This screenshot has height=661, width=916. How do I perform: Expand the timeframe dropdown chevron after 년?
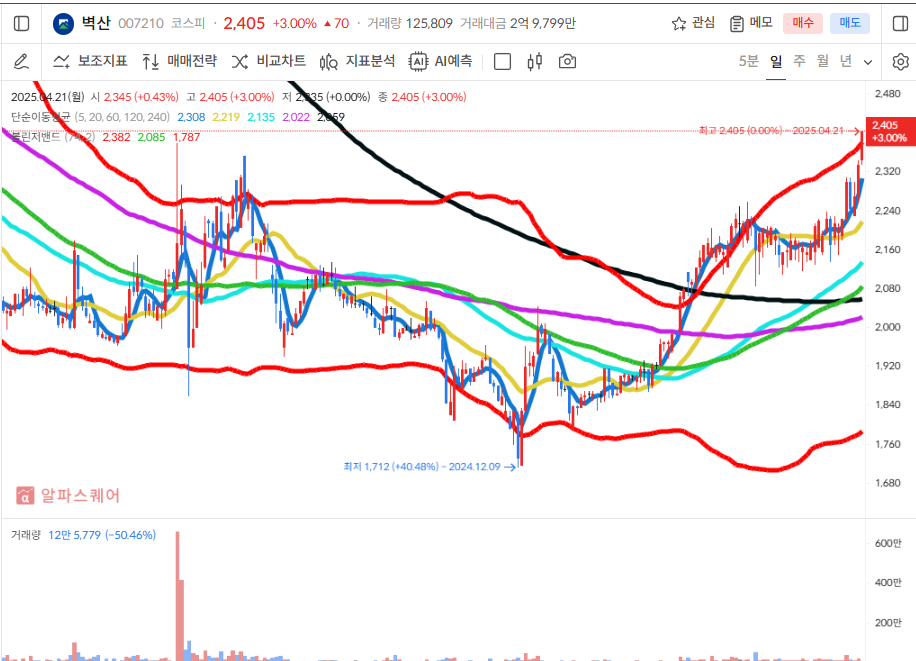tap(868, 62)
